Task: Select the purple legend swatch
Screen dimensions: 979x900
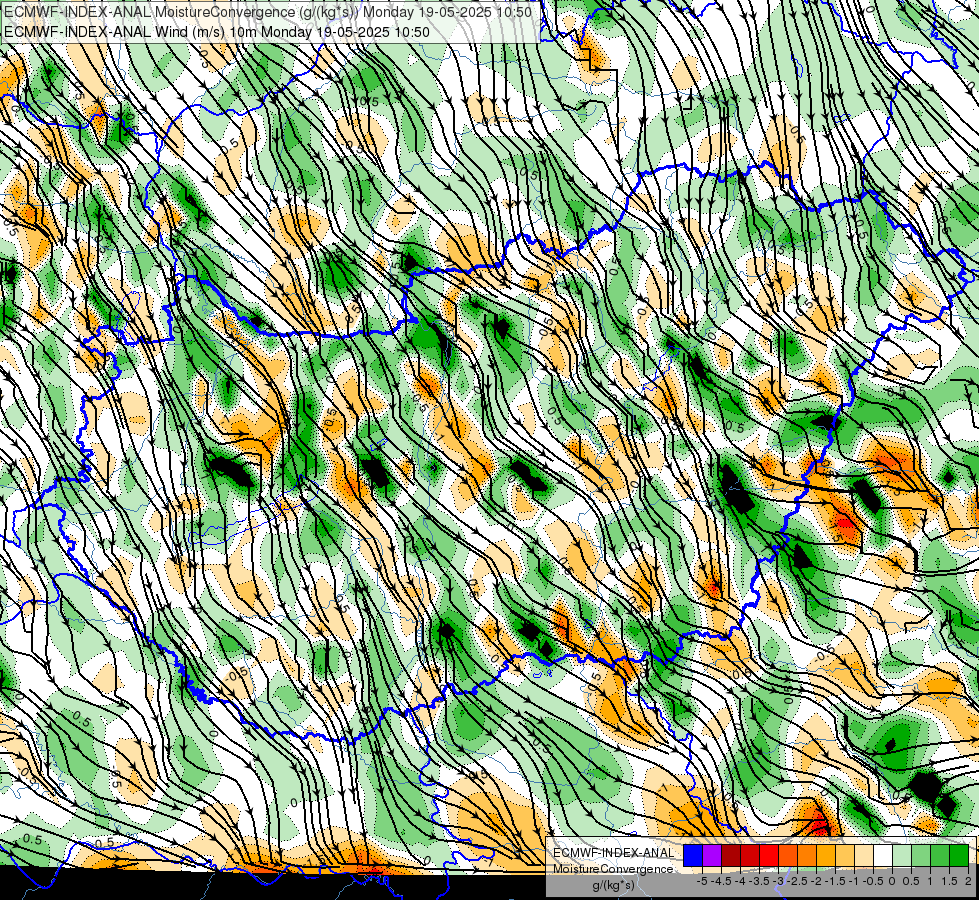Action: (x=712, y=856)
